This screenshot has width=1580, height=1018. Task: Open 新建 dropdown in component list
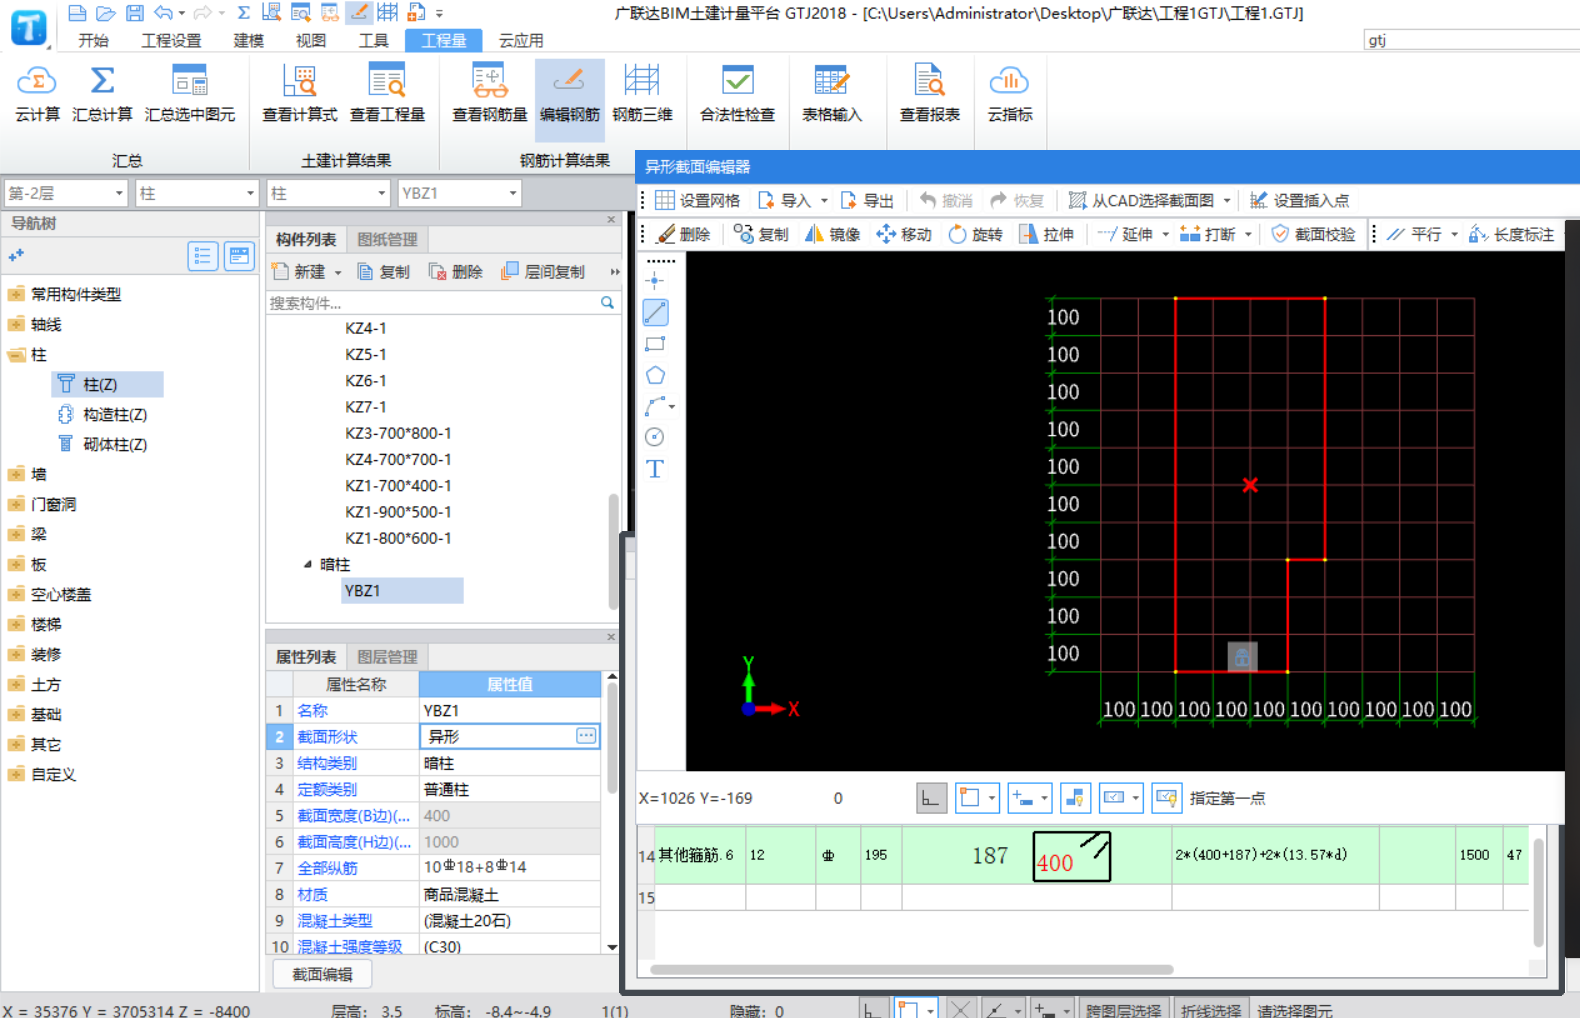pos(338,272)
